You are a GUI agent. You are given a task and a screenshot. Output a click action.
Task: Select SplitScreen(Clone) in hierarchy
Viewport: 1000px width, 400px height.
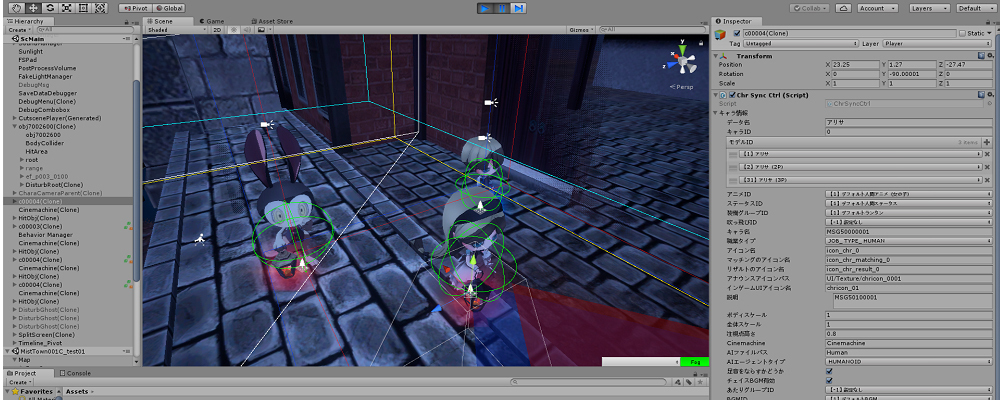[47, 334]
